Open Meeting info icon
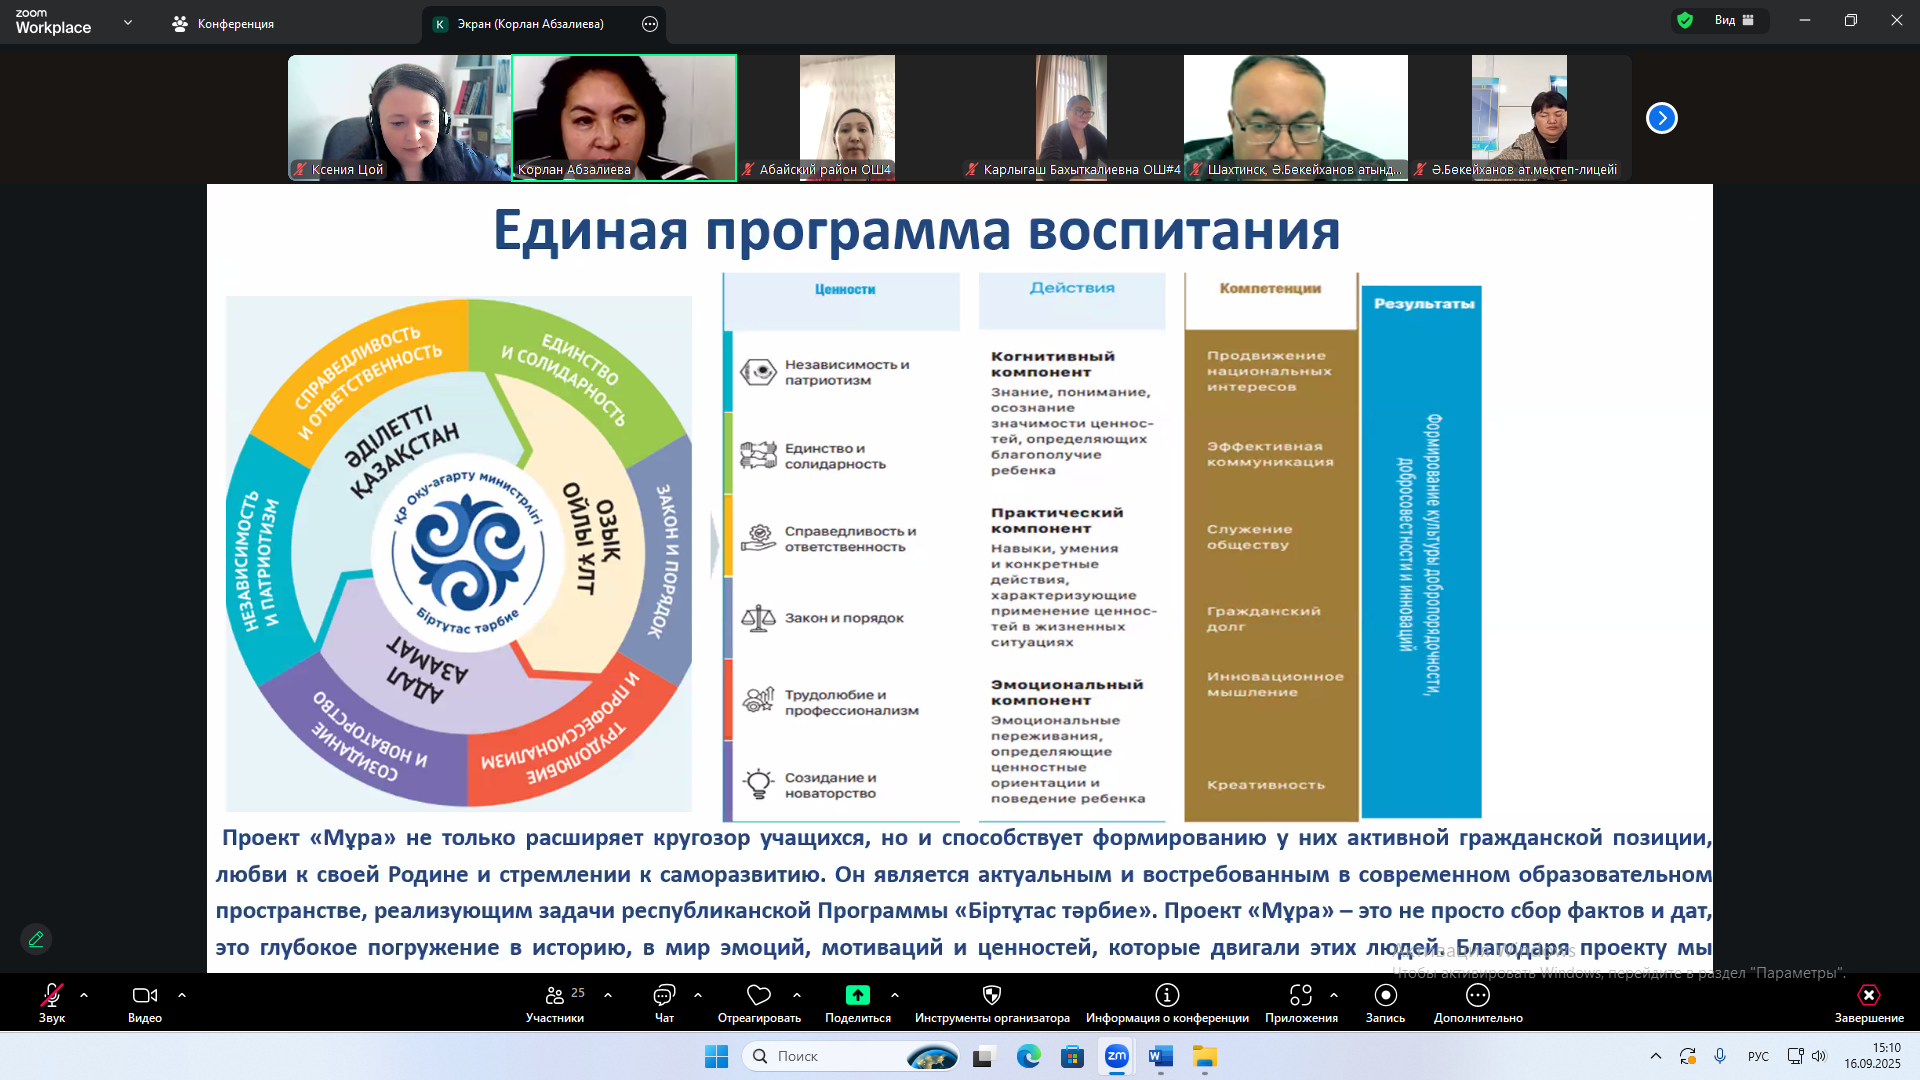 point(1167,995)
